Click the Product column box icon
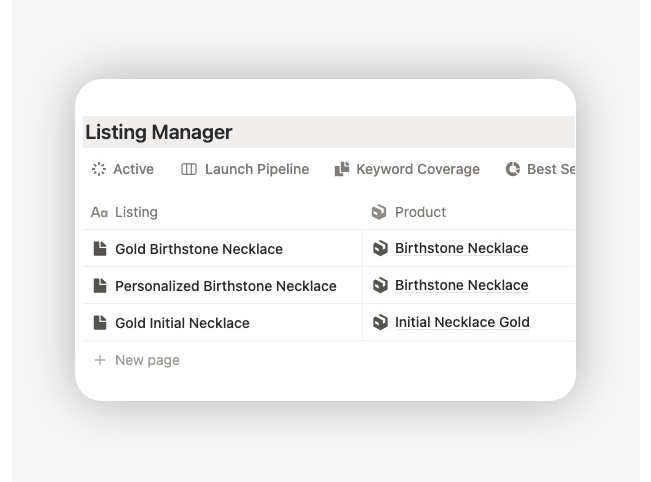Screen dimensions: 651x482 pos(379,212)
